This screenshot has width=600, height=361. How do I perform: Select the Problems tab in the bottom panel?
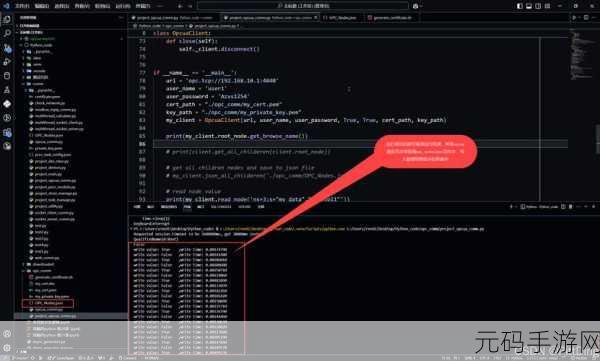coord(137,207)
